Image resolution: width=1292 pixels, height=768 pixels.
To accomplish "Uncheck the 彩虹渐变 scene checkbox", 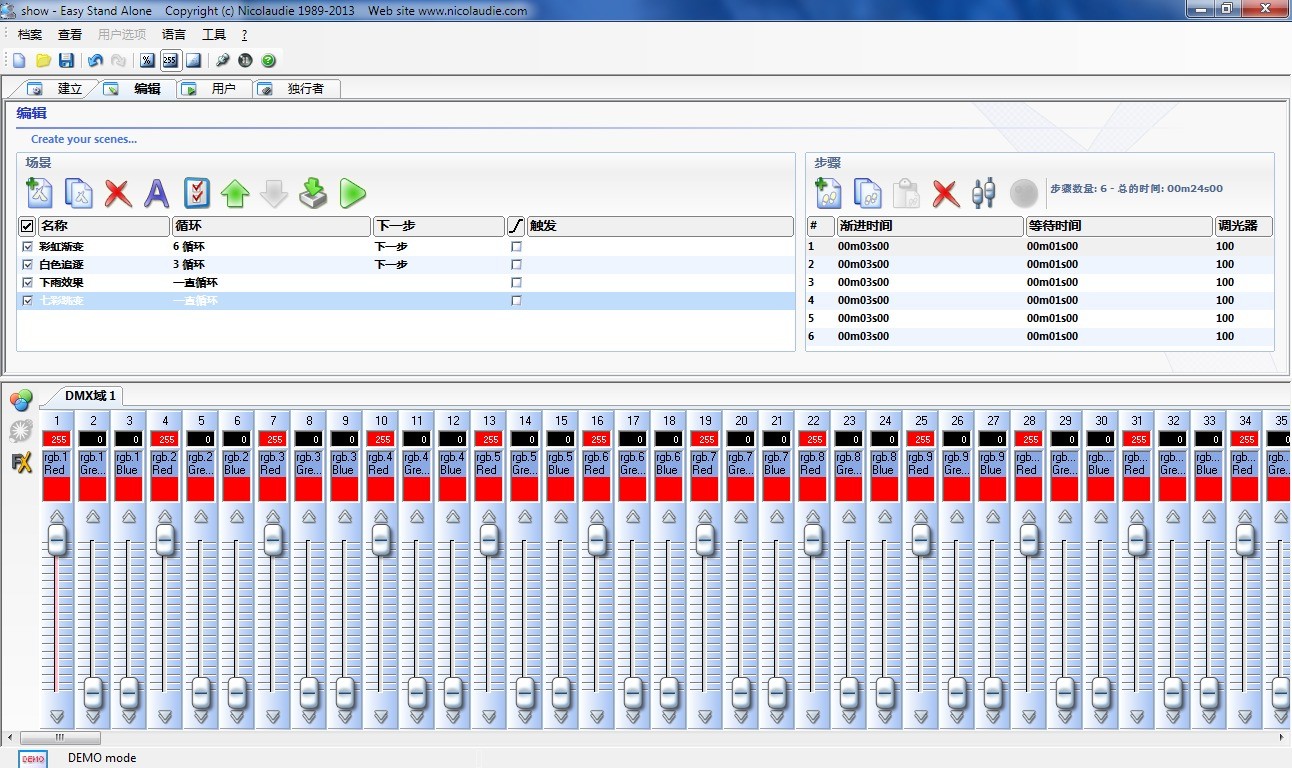I will click(x=27, y=247).
